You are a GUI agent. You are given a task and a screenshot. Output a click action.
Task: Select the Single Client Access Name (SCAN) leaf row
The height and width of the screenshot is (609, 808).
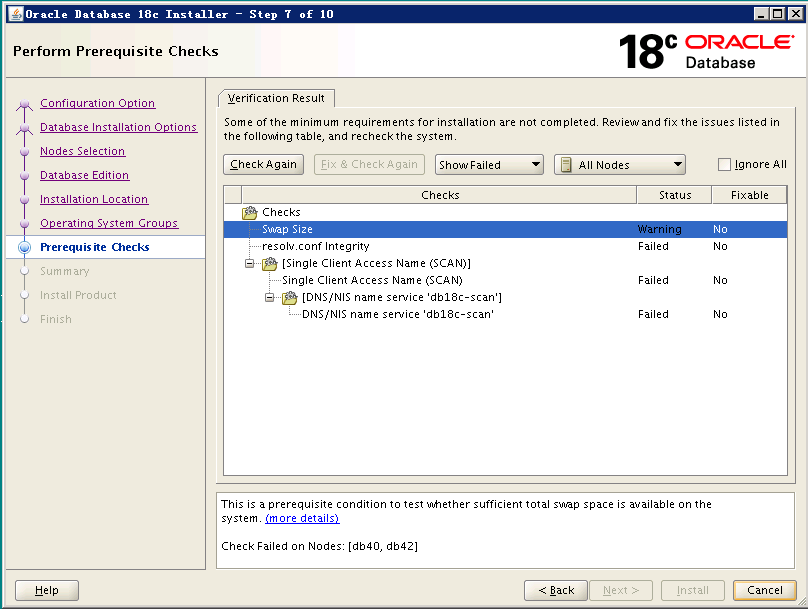(x=505, y=280)
